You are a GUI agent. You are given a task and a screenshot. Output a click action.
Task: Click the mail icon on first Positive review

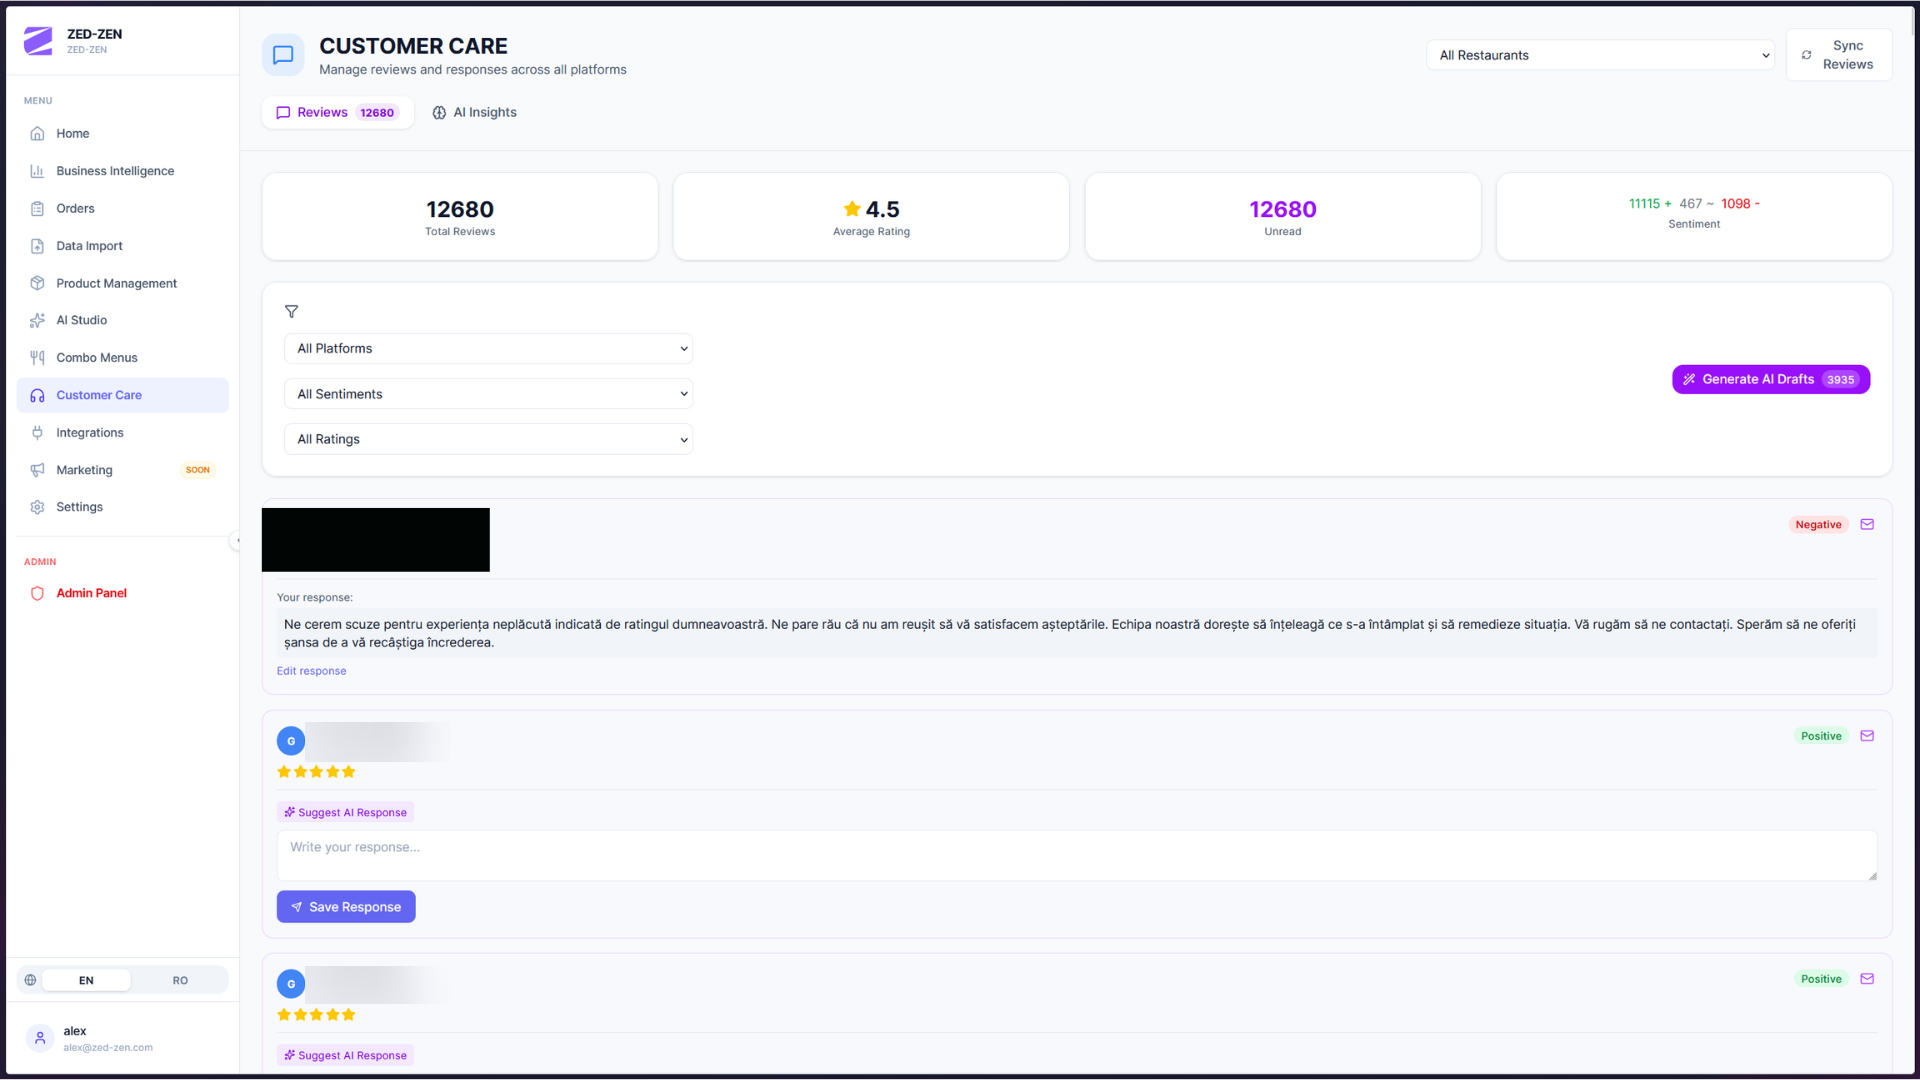pos(1867,736)
